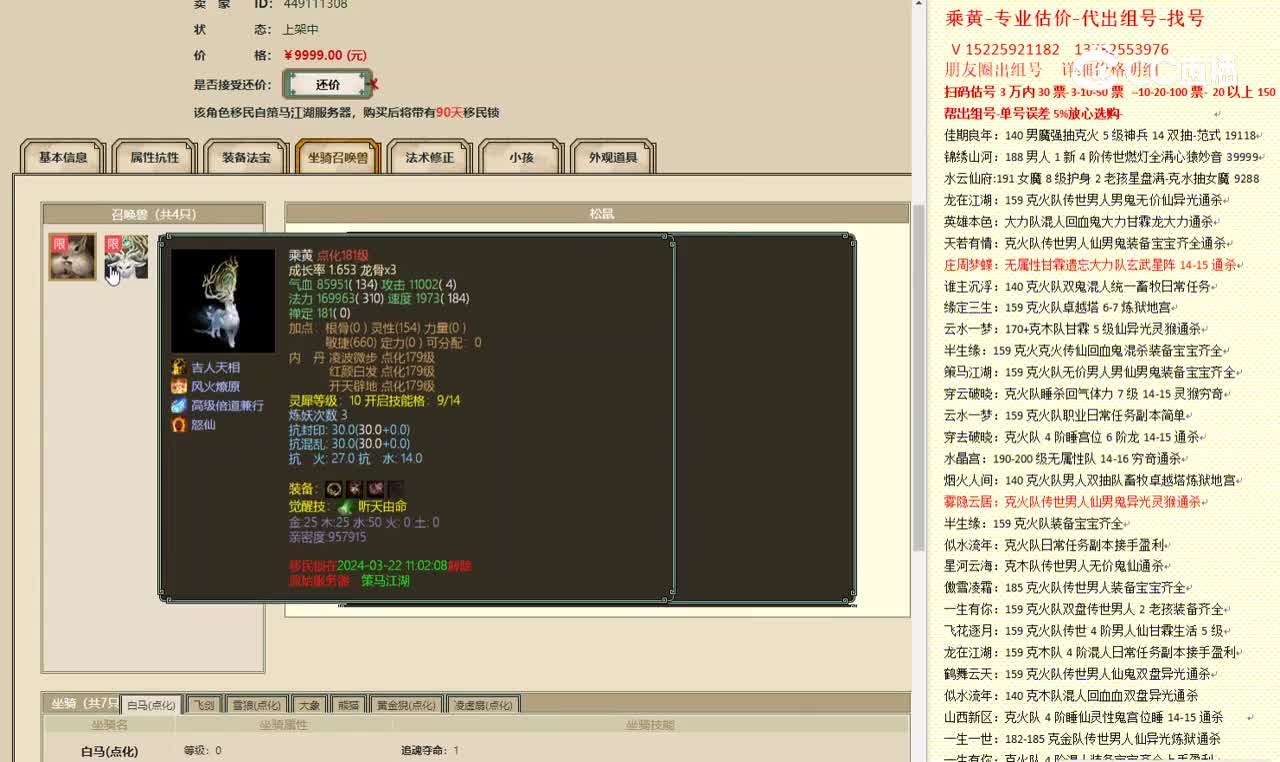
Task: Click listing 鹤舞云天 159 克火队传世男人
Action: click(x=1078, y=674)
